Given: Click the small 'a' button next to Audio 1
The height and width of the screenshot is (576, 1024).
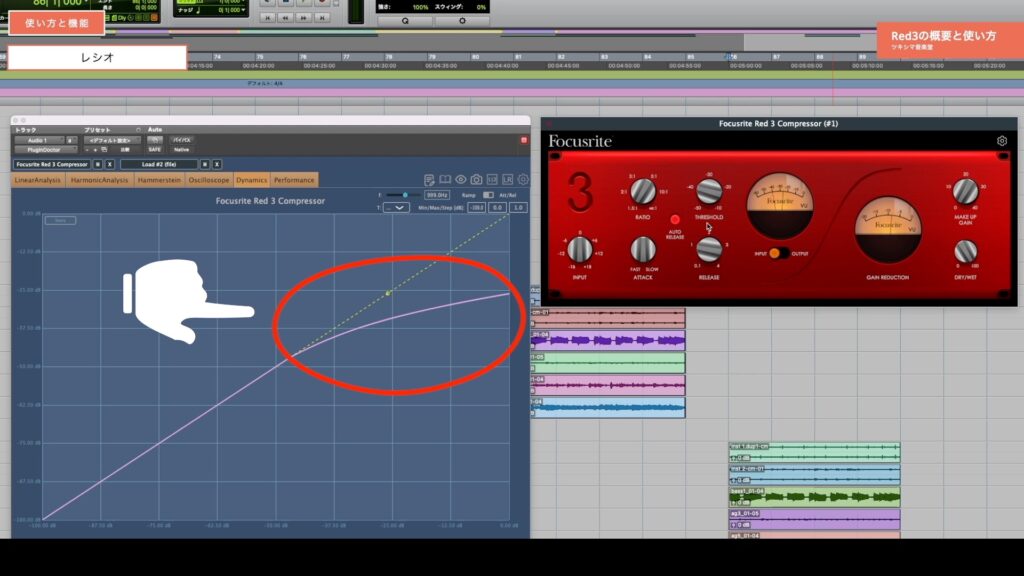Looking at the screenshot, I should [71, 140].
